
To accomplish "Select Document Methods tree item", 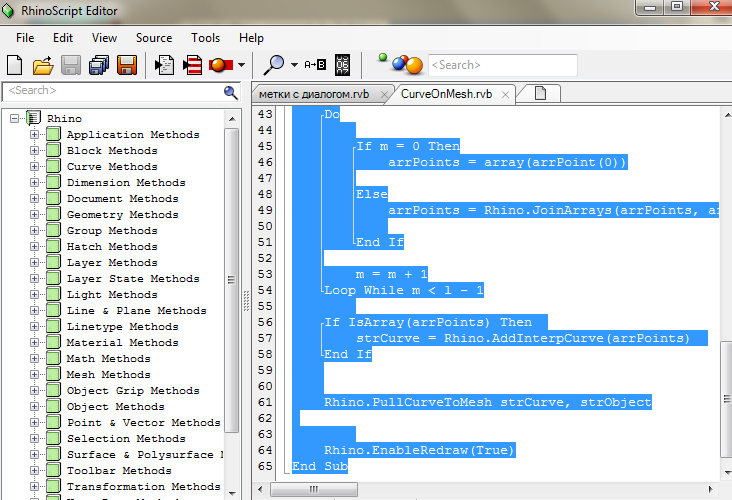I will [x=122, y=198].
